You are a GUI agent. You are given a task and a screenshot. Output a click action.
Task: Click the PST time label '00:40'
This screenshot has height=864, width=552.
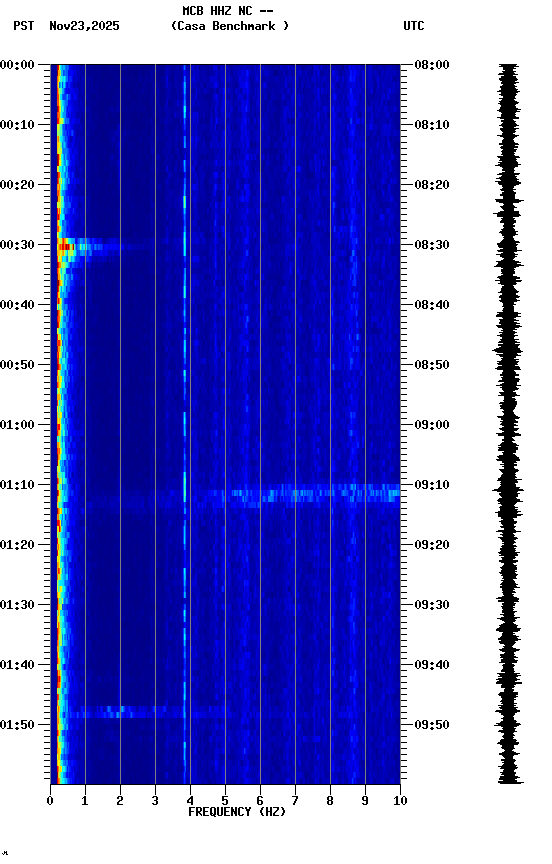tap(17, 305)
